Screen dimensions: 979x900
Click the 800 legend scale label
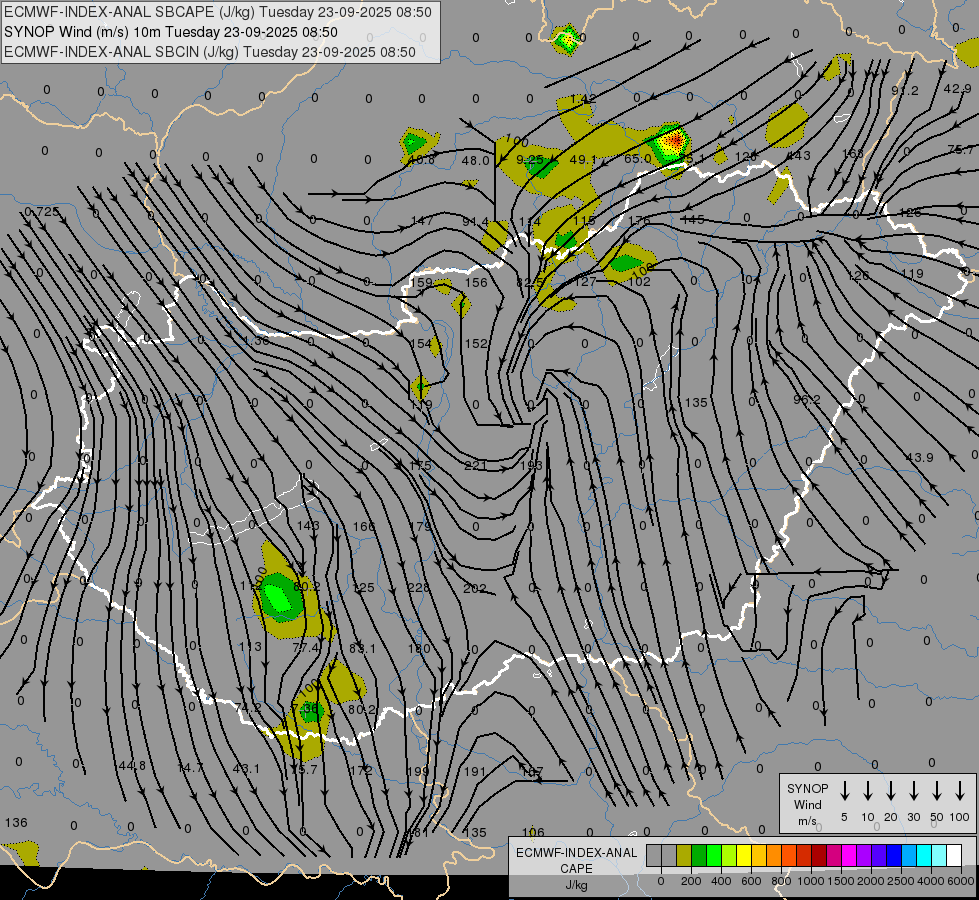[781, 881]
